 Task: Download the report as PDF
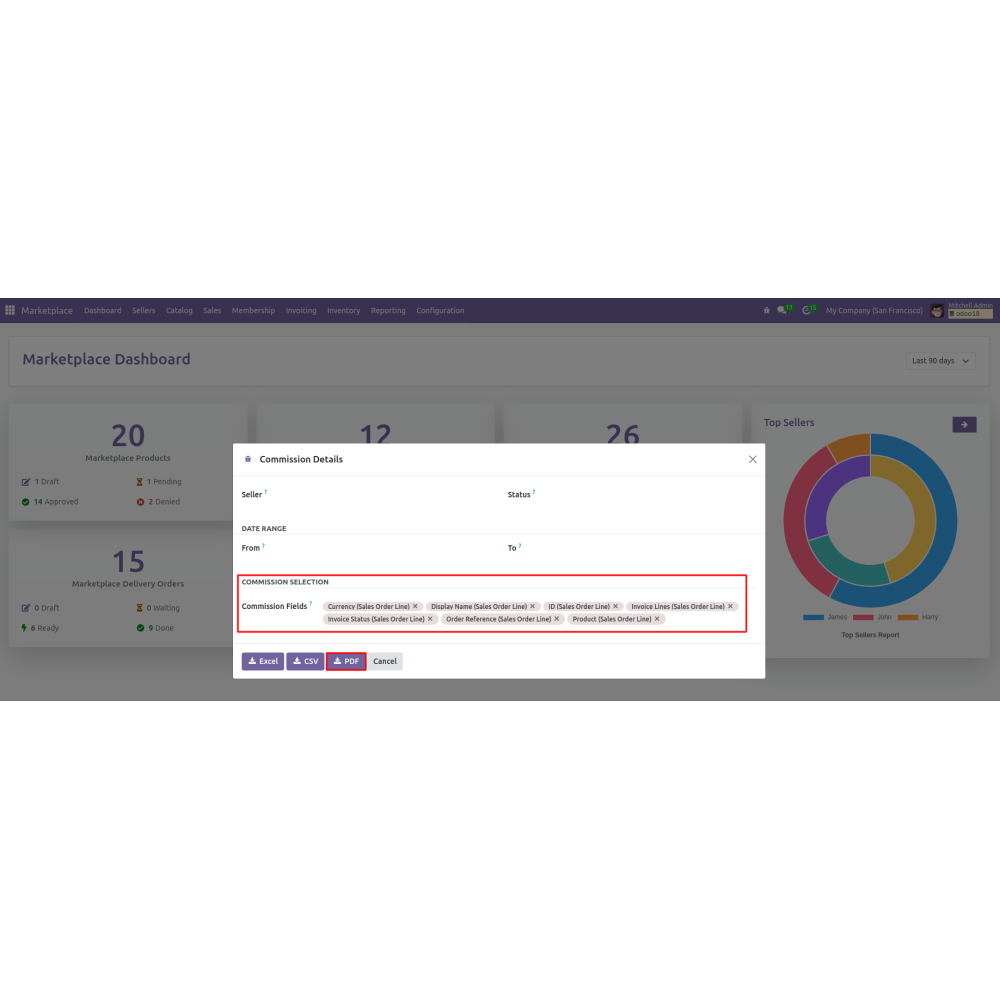(x=346, y=661)
